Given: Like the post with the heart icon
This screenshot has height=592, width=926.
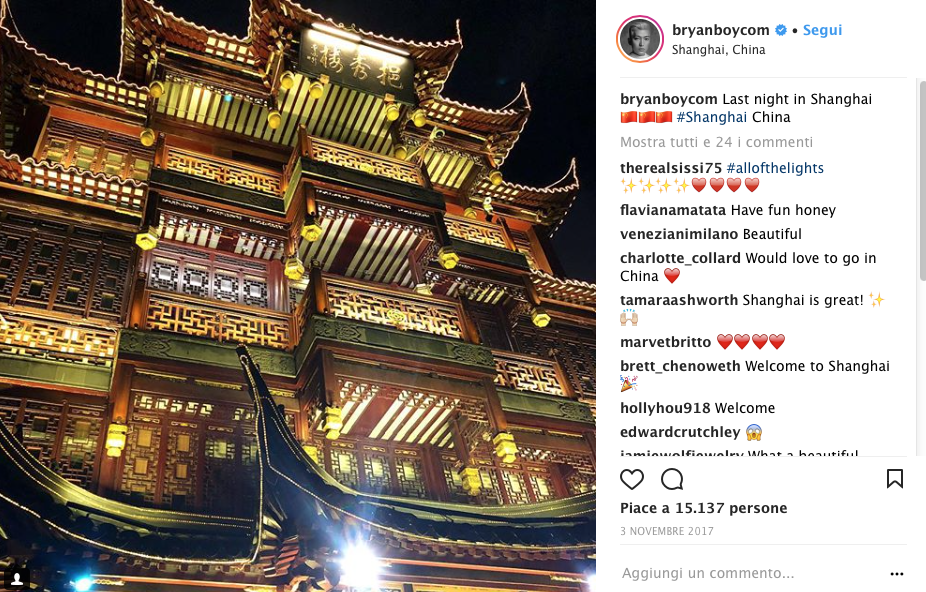Looking at the screenshot, I should point(631,479).
